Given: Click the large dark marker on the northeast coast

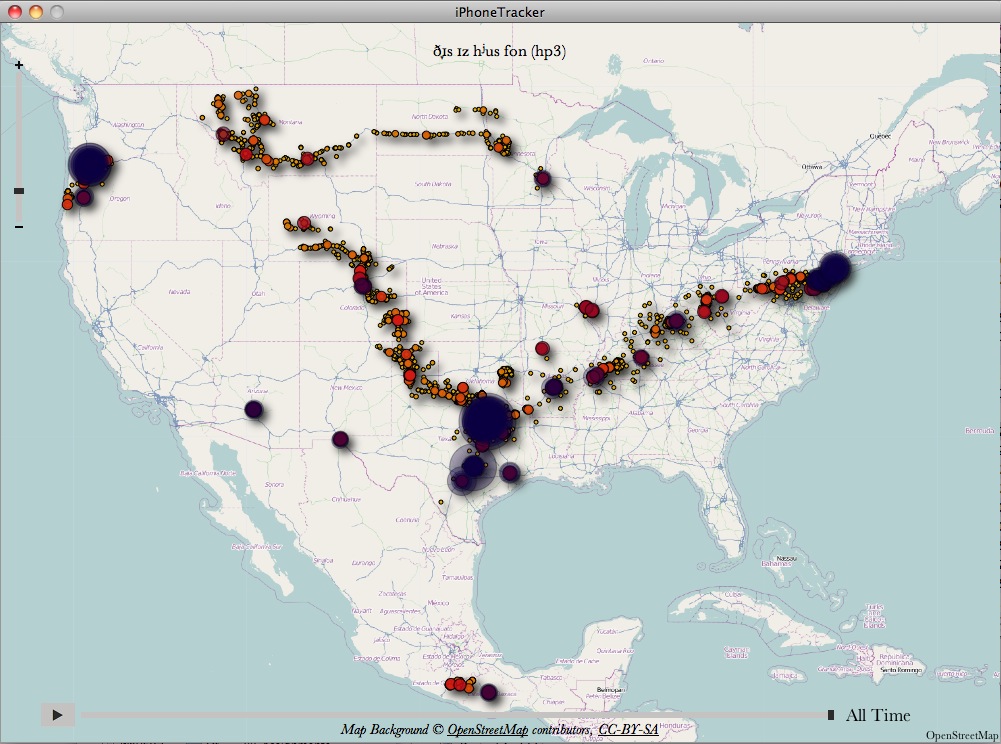Looking at the screenshot, I should [832, 268].
